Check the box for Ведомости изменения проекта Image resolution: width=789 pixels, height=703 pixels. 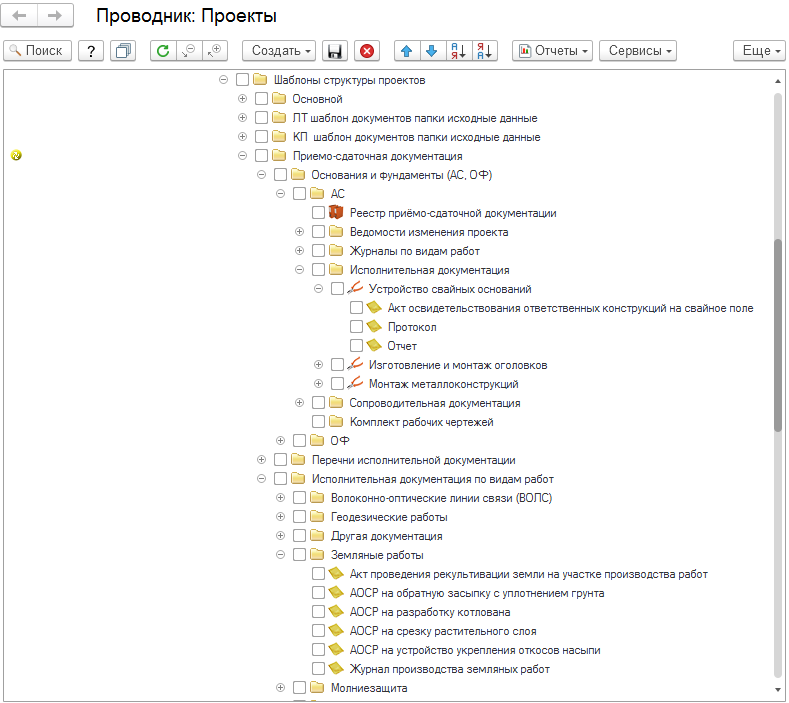click(x=318, y=231)
